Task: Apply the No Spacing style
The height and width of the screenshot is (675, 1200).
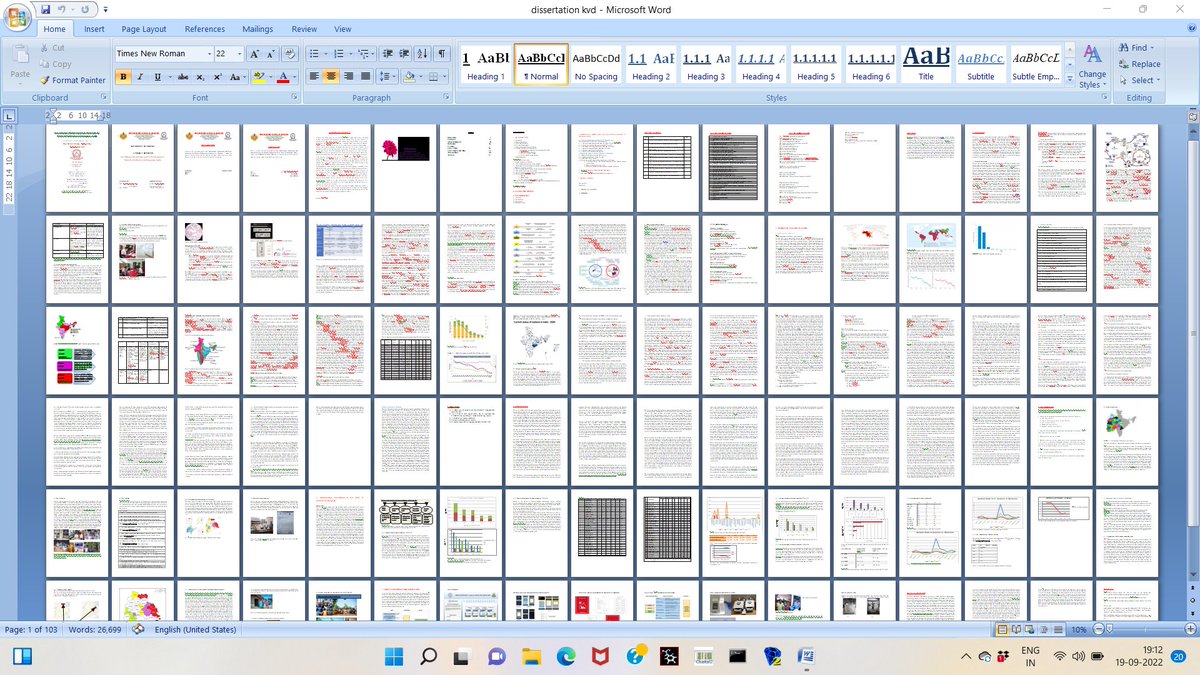Action: click(x=596, y=65)
